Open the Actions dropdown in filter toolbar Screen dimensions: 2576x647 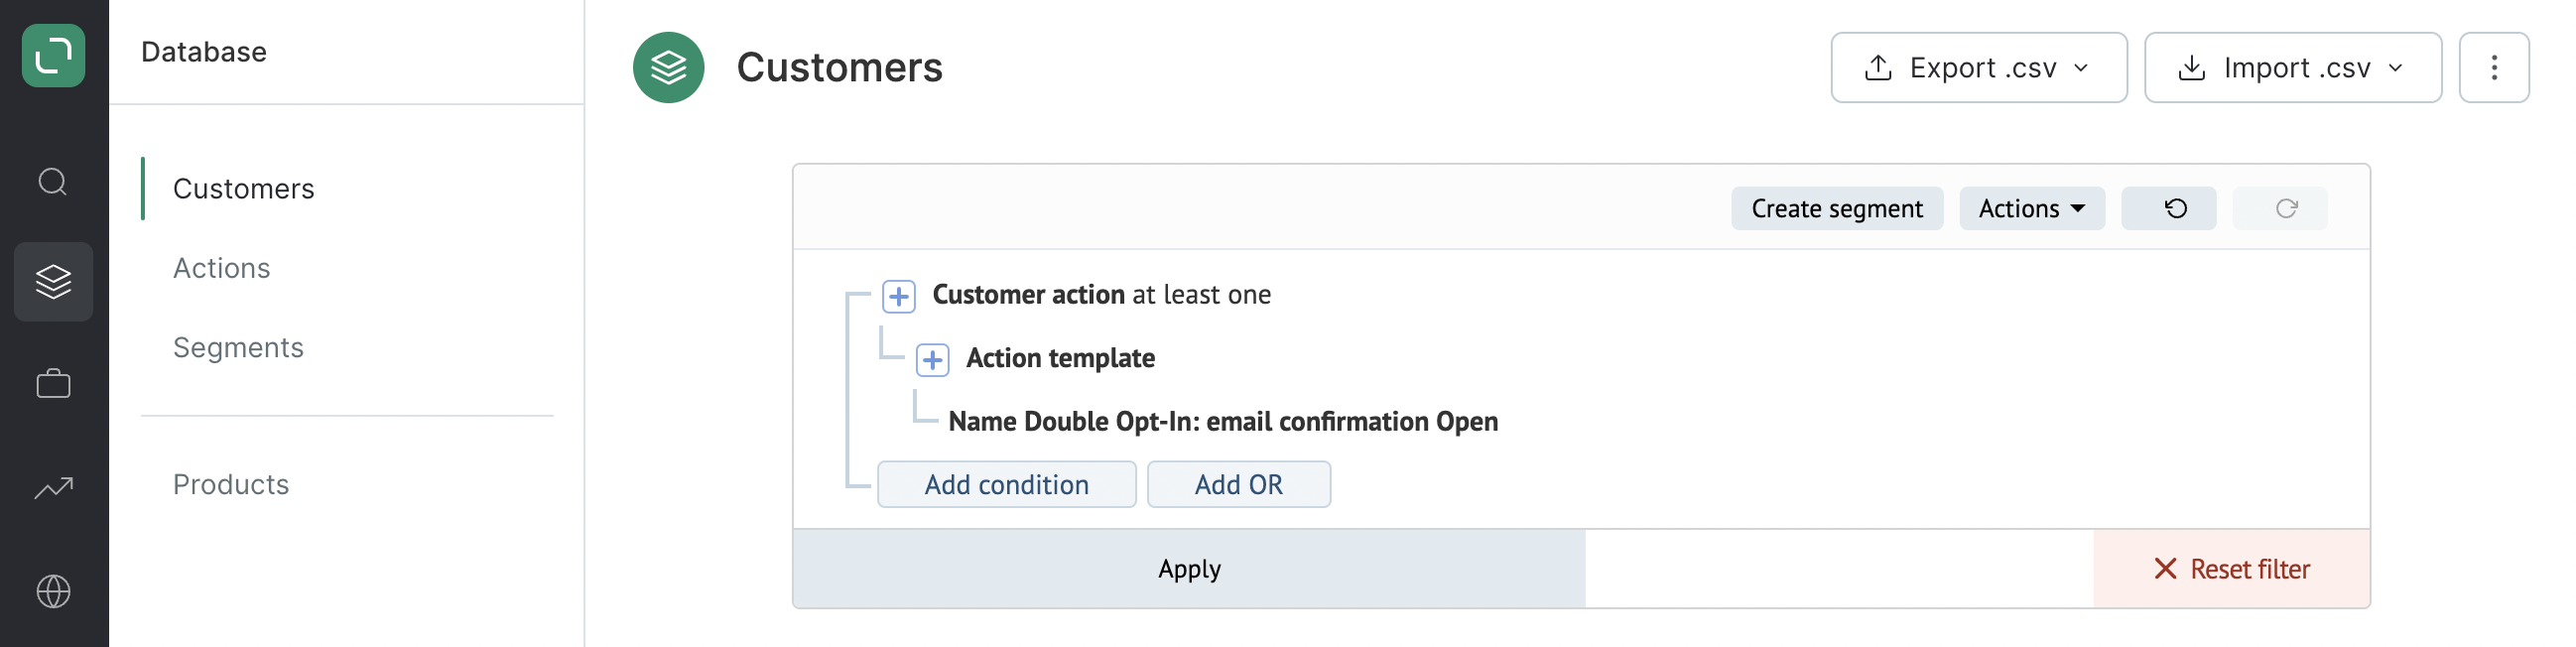click(x=2031, y=208)
